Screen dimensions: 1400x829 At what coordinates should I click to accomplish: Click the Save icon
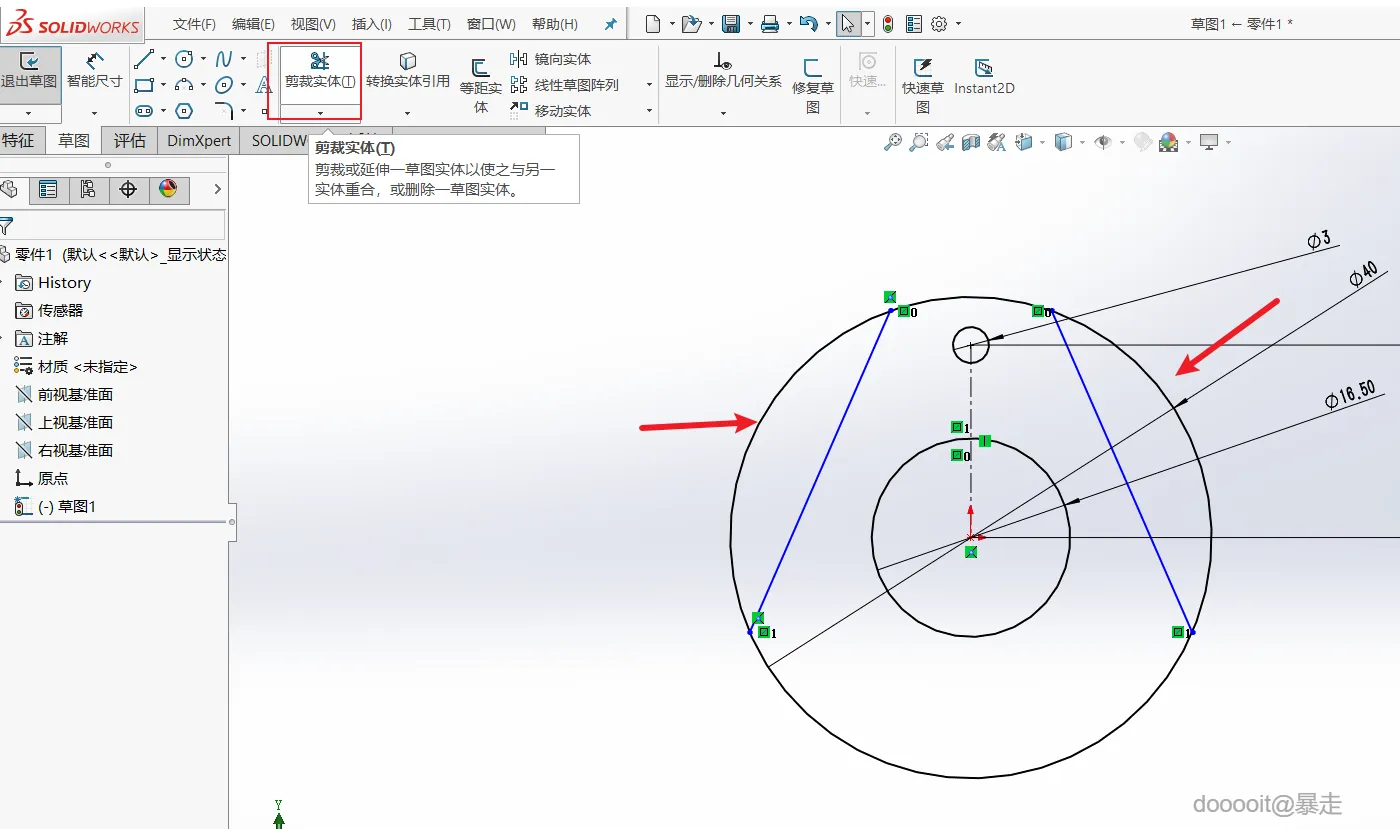coord(731,24)
